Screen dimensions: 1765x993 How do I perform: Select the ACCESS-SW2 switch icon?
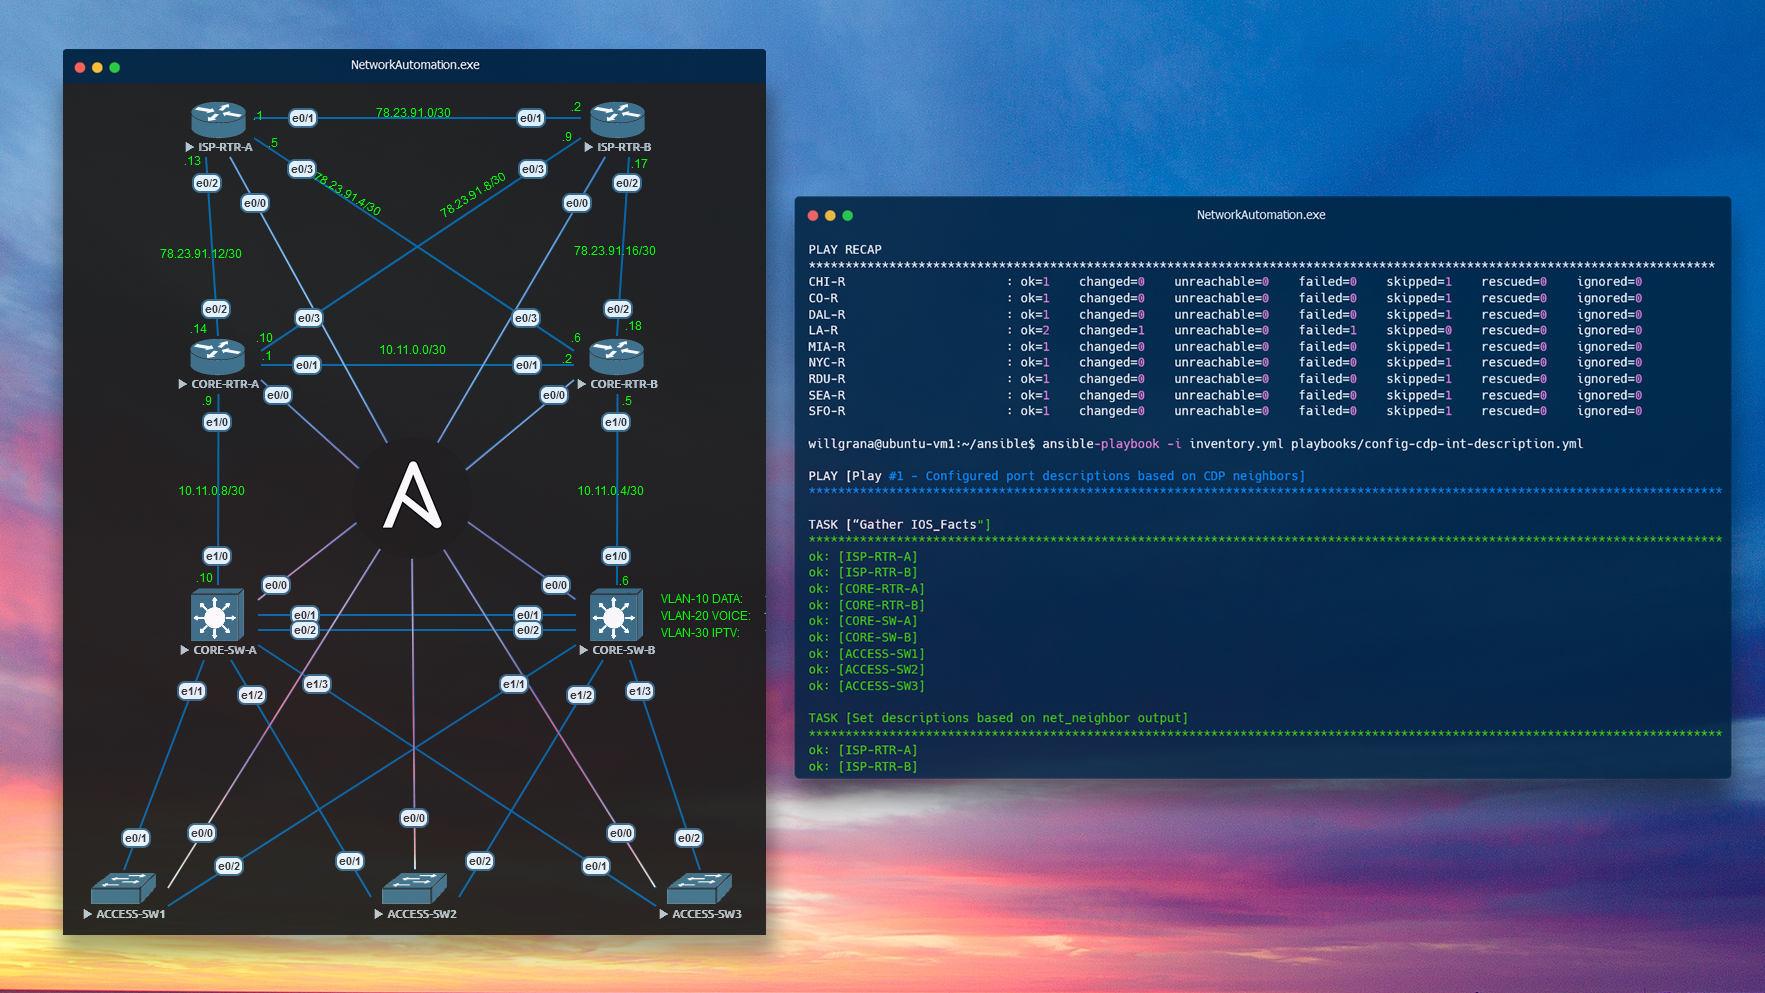pos(413,886)
